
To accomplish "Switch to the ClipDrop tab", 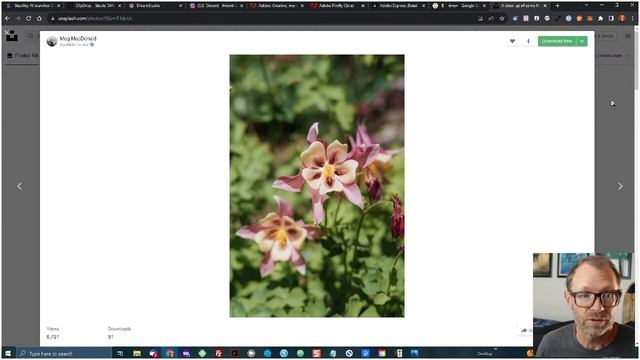I will (x=95, y=6).
